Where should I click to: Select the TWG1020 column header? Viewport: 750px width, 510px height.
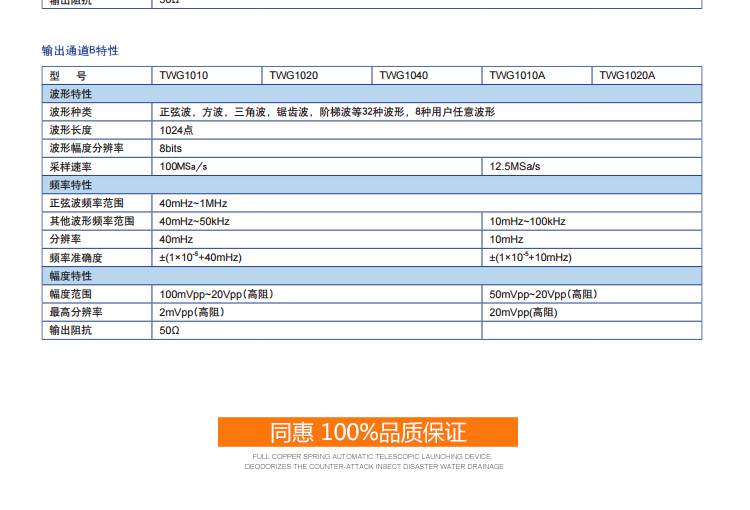coord(294,75)
